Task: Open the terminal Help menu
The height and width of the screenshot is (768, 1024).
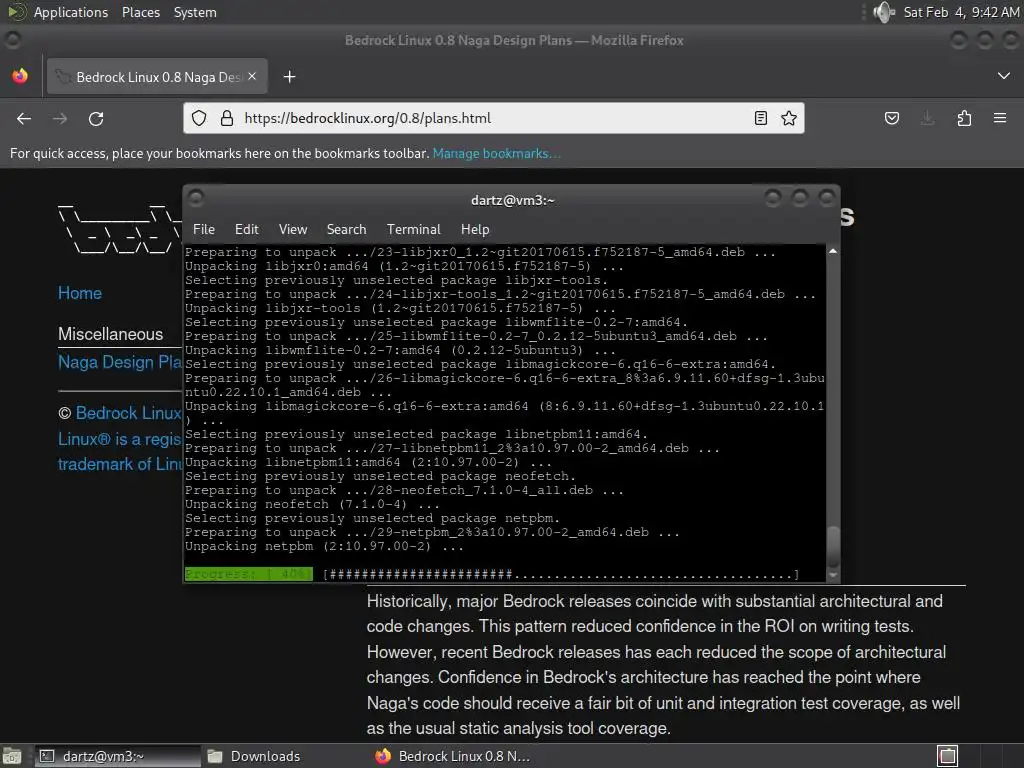Action: [475, 229]
